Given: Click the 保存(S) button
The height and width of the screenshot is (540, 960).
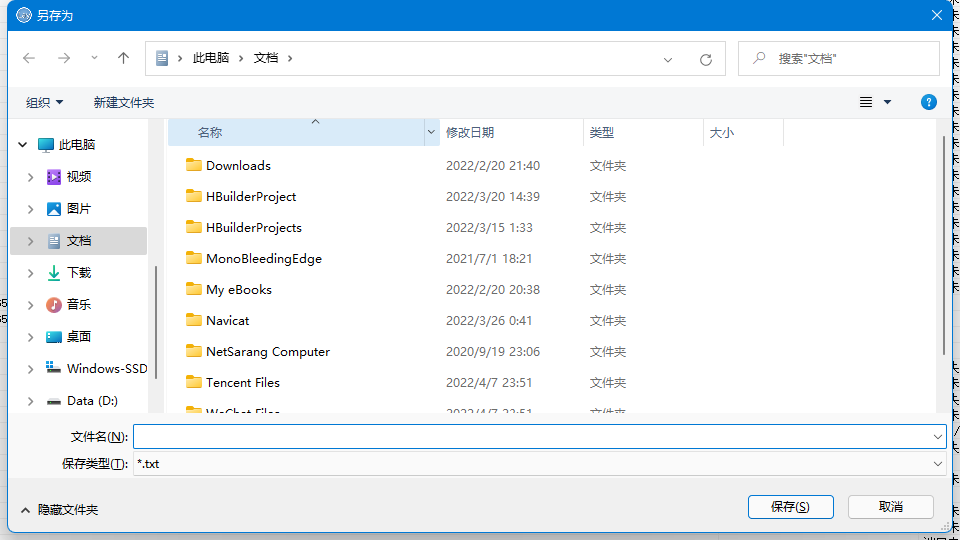Looking at the screenshot, I should click(x=790, y=507).
